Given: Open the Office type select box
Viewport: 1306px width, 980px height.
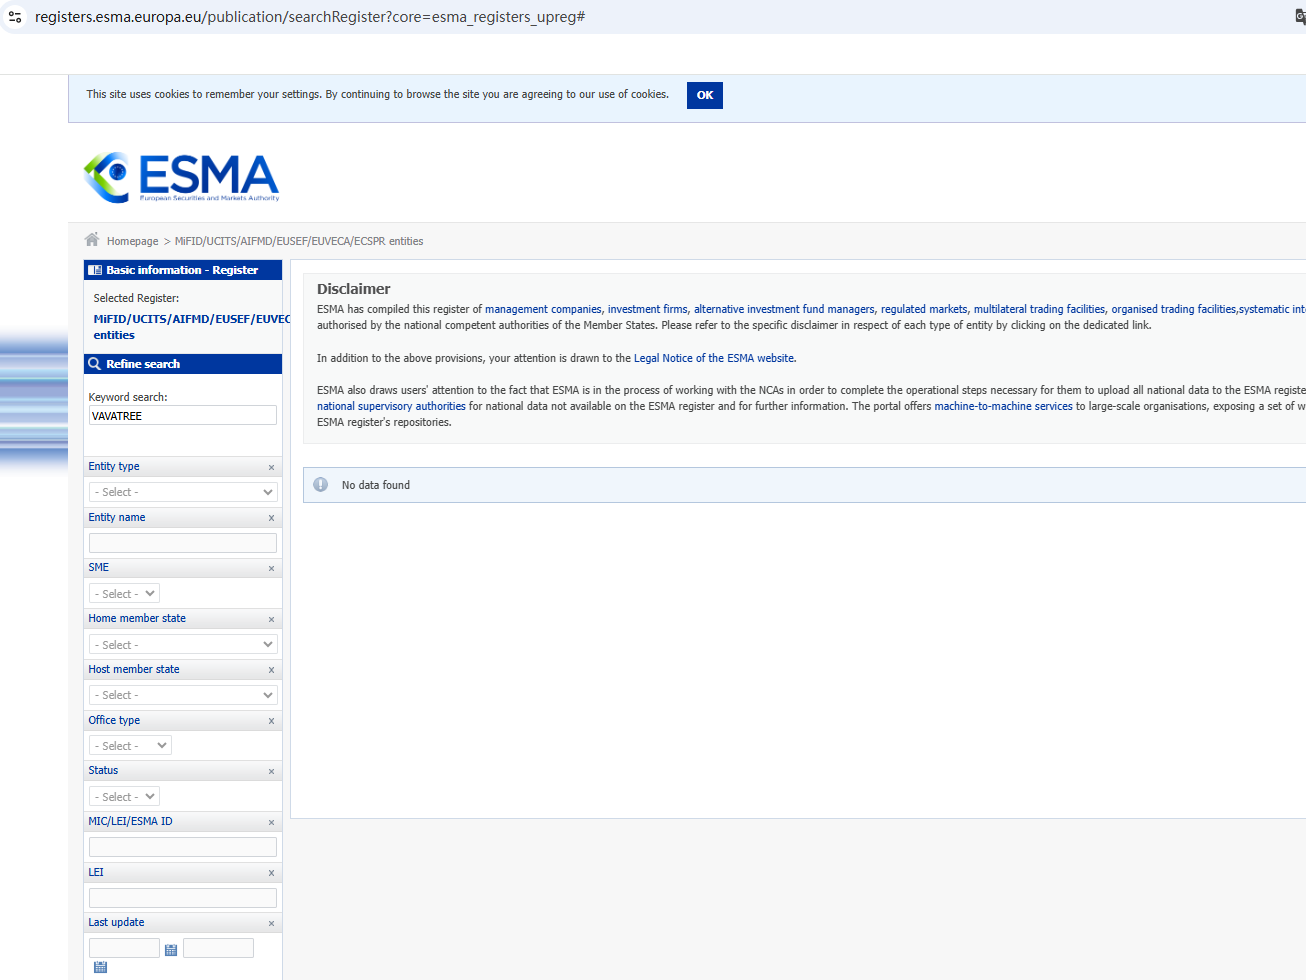Looking at the screenshot, I should pyautogui.click(x=130, y=746).
